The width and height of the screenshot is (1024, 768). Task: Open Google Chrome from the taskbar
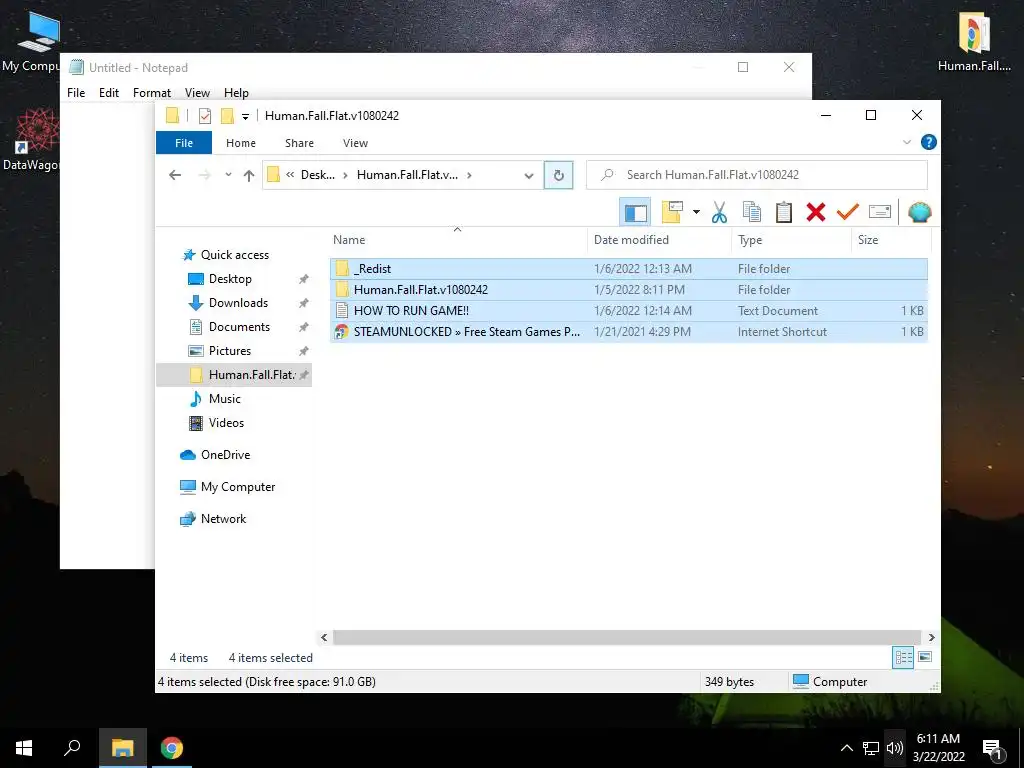click(171, 748)
